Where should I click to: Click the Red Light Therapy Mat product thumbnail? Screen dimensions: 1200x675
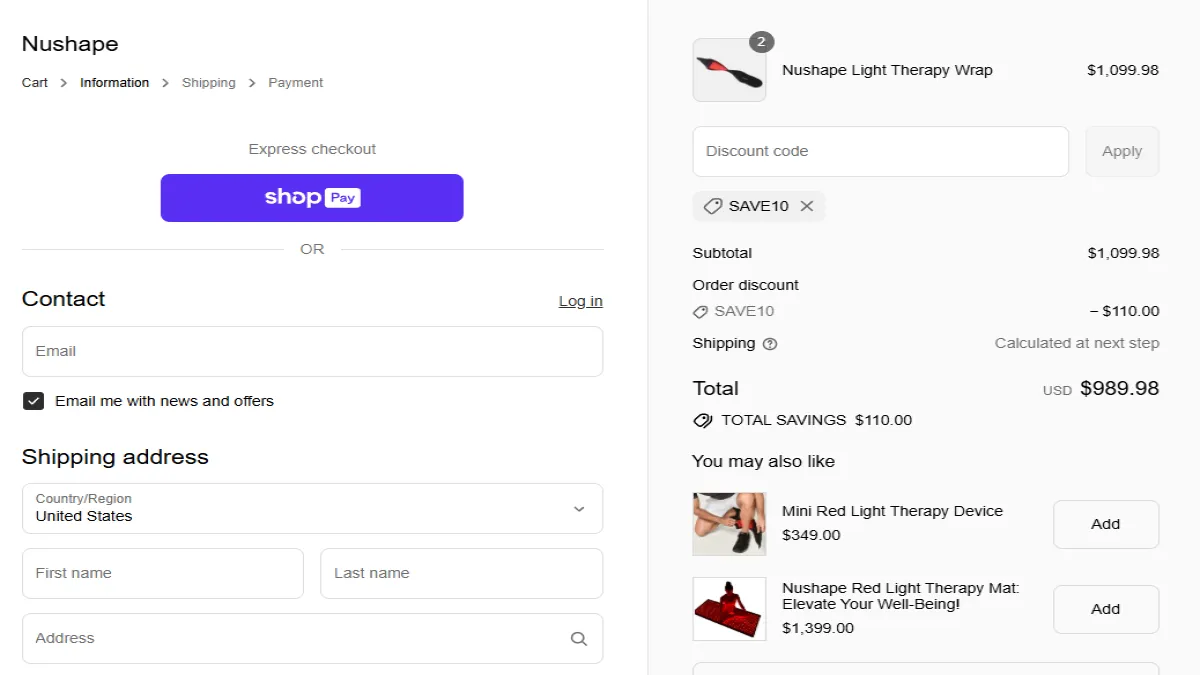click(729, 608)
